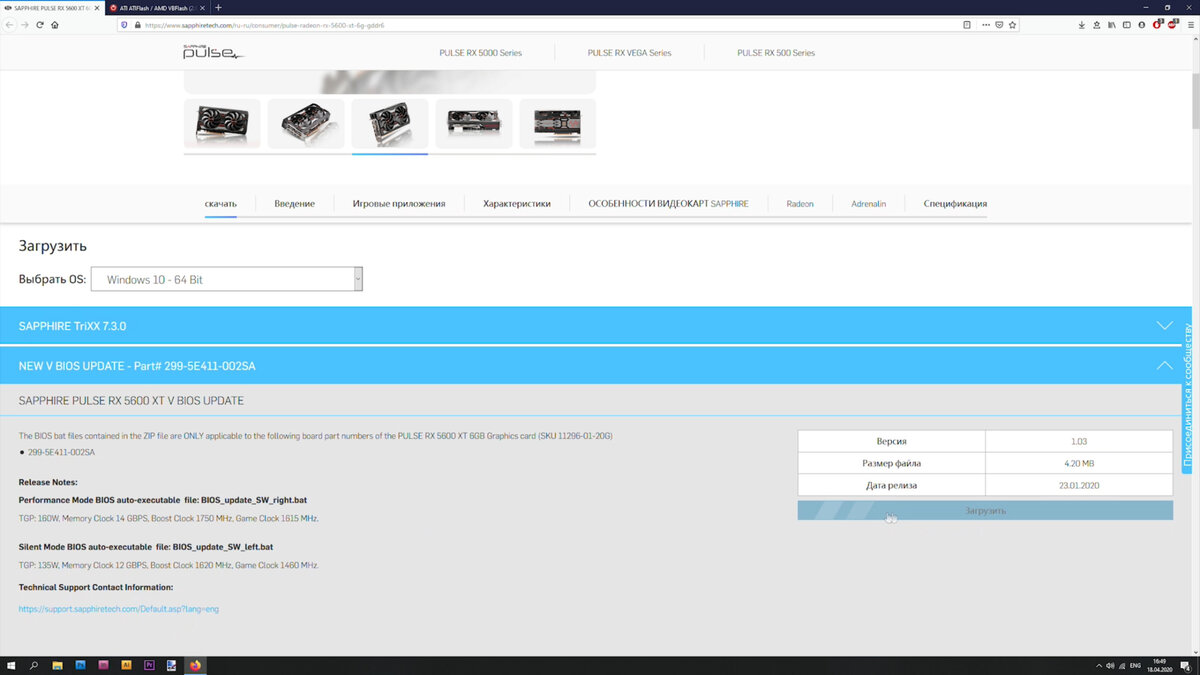Image resolution: width=1200 pixels, height=675 pixels.
Task: Click the version value 1.03
Action: pos(1078,441)
